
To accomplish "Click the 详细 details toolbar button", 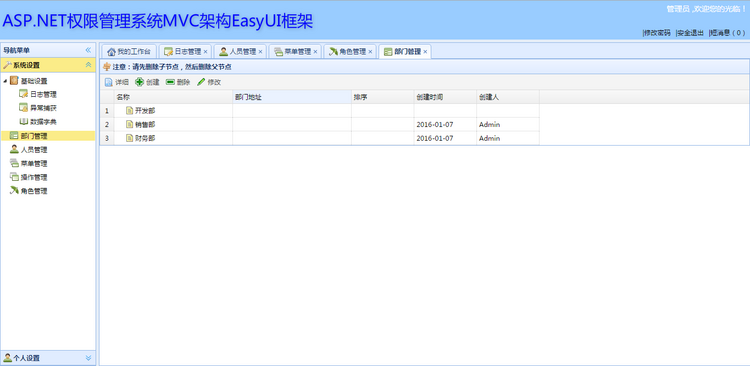I will click(117, 82).
